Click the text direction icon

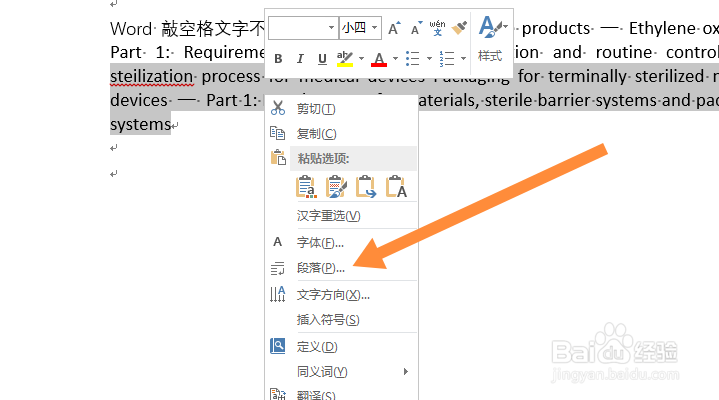point(277,294)
